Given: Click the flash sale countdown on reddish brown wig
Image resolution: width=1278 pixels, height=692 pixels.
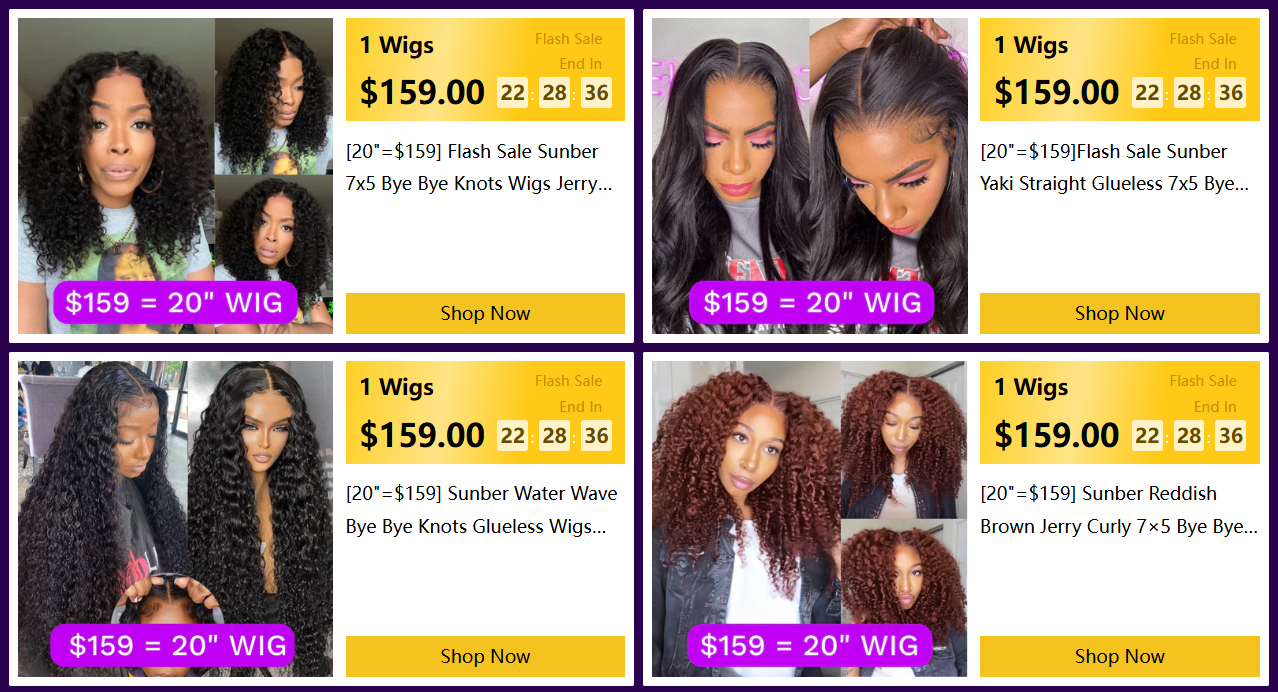Looking at the screenshot, I should [x=1189, y=436].
